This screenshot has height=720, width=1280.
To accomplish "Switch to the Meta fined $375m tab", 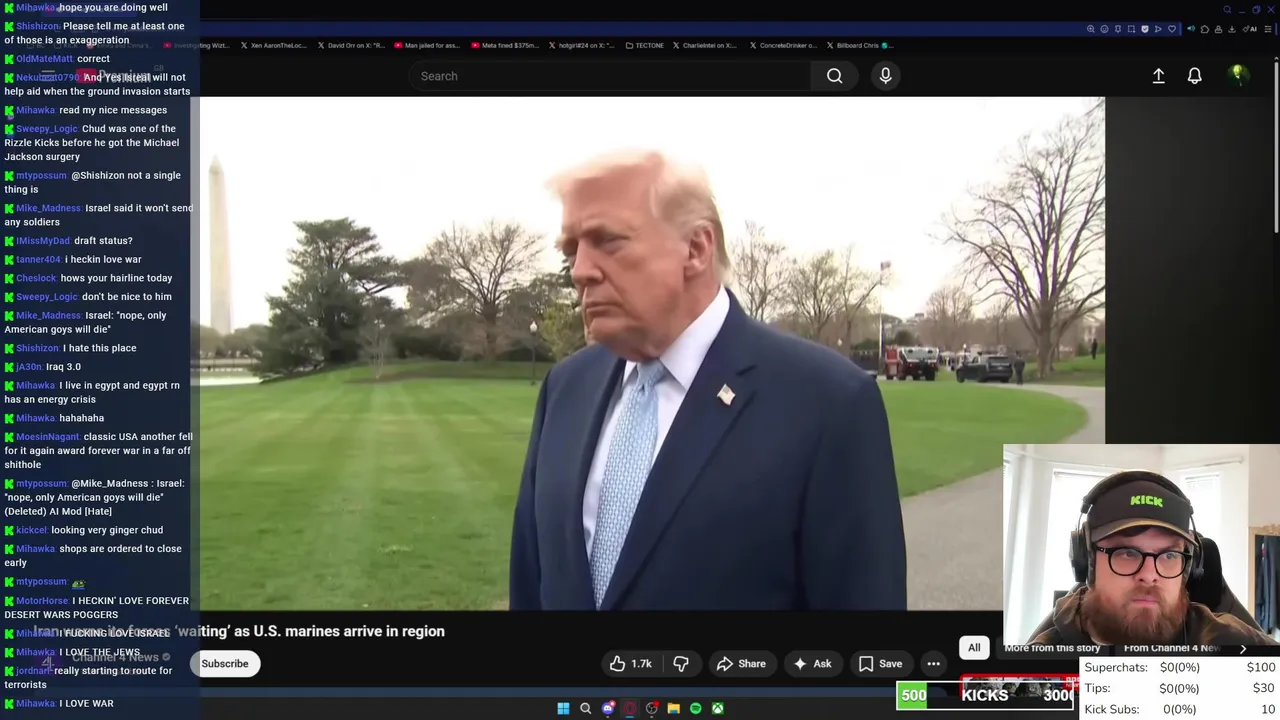I will pyautogui.click(x=504, y=45).
